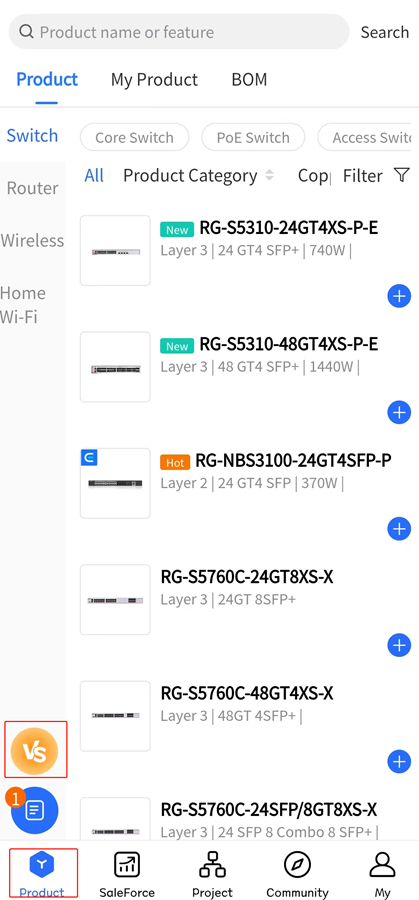The height and width of the screenshot is (900, 419).
Task: Select the All filter option
Action: coord(94,175)
